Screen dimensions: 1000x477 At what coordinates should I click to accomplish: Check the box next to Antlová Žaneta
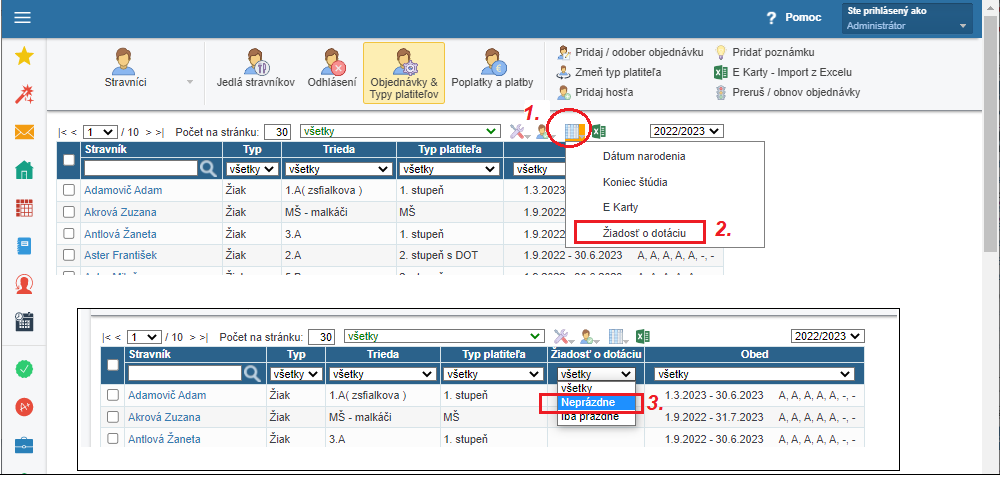(x=69, y=234)
